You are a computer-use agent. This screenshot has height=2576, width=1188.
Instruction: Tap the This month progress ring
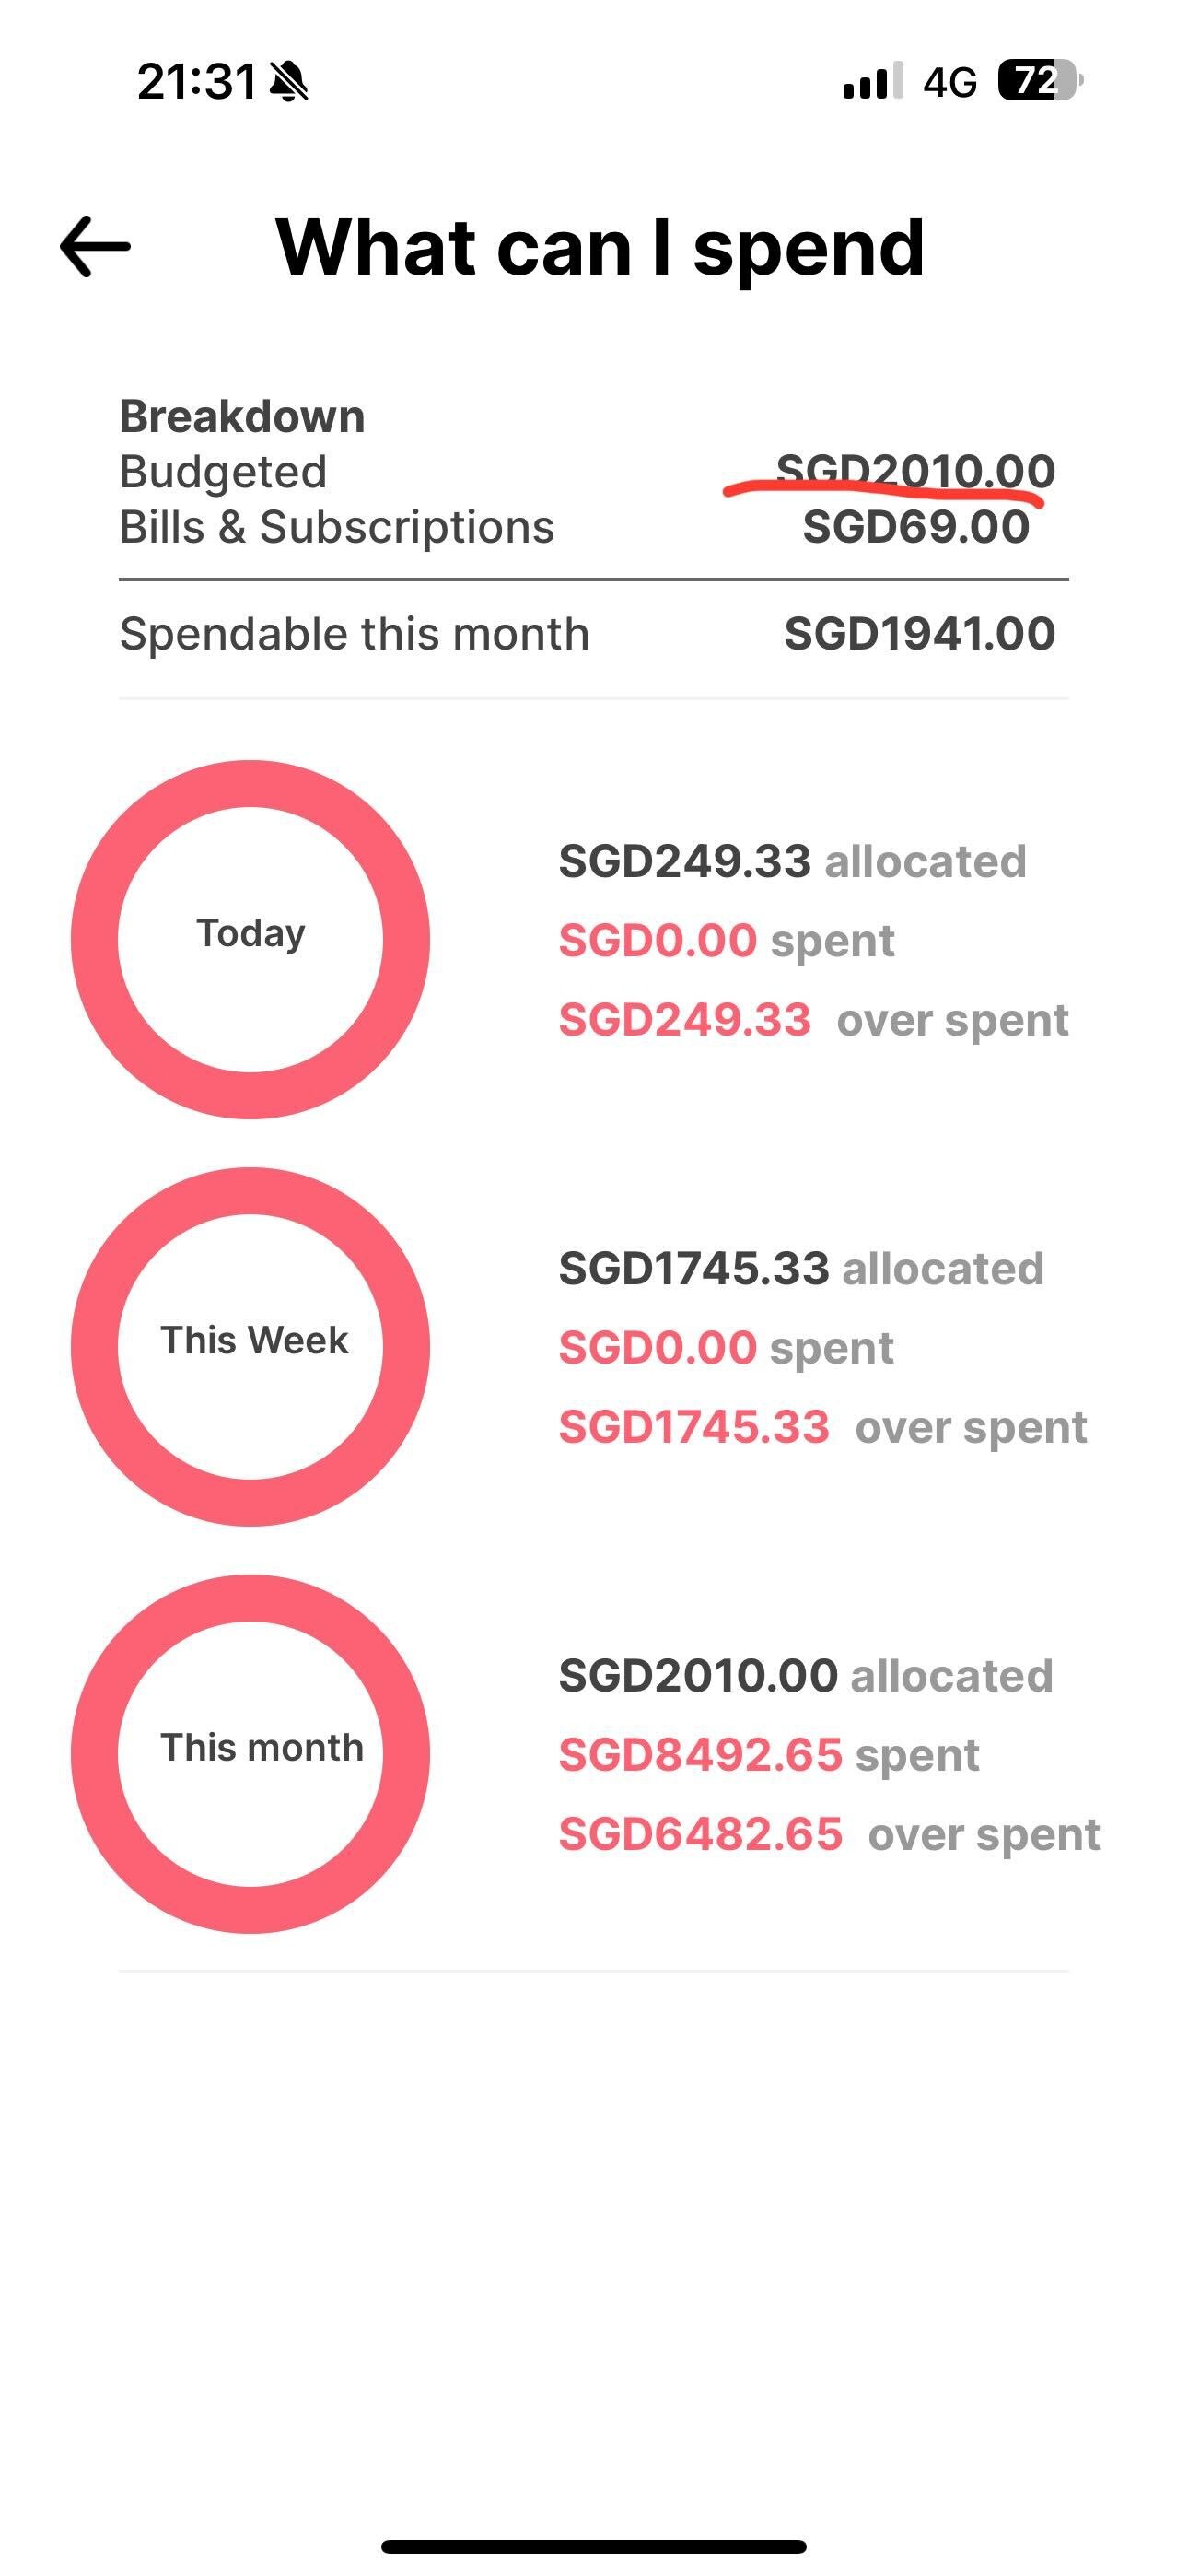pos(250,1753)
